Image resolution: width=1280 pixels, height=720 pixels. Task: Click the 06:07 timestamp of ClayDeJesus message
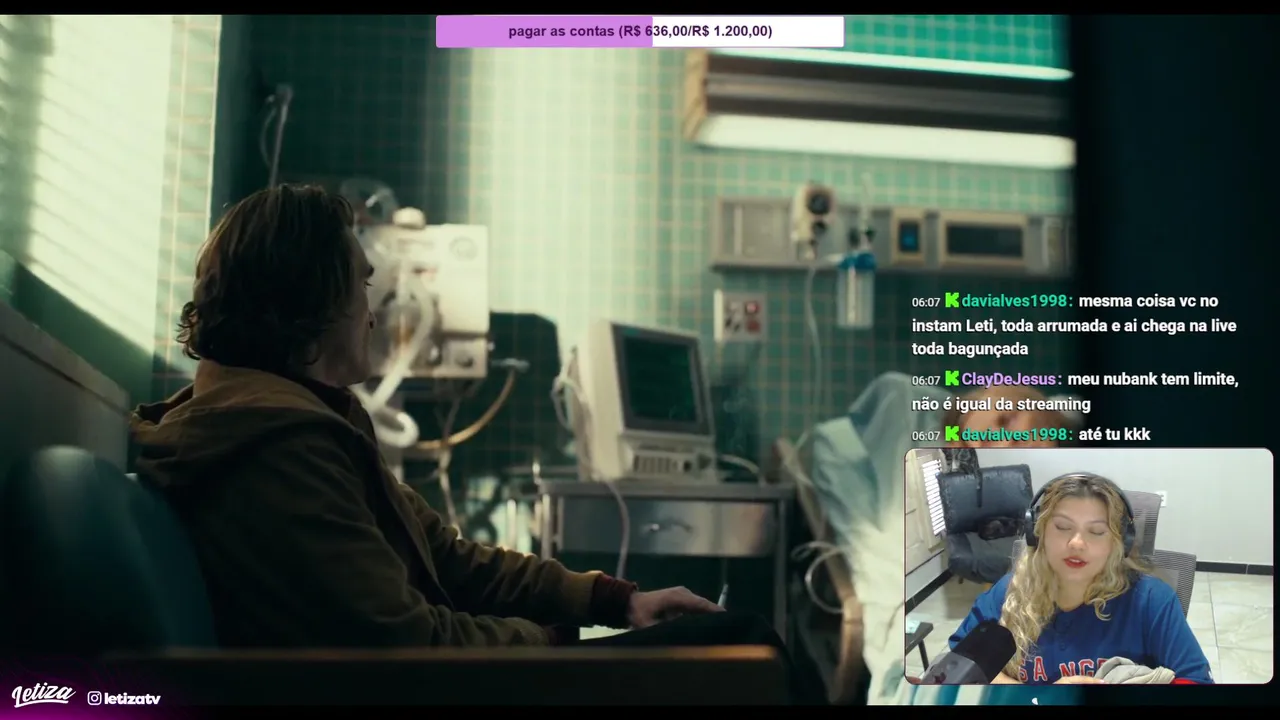click(926, 381)
